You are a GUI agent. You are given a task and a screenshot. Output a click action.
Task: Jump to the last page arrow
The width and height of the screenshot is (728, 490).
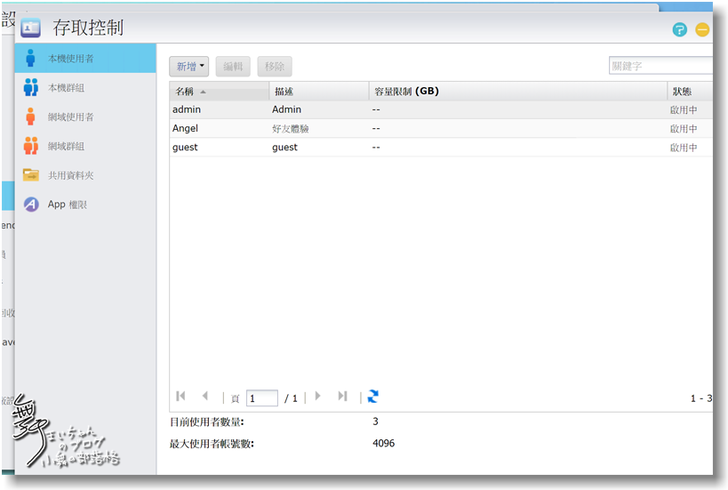[x=342, y=397]
